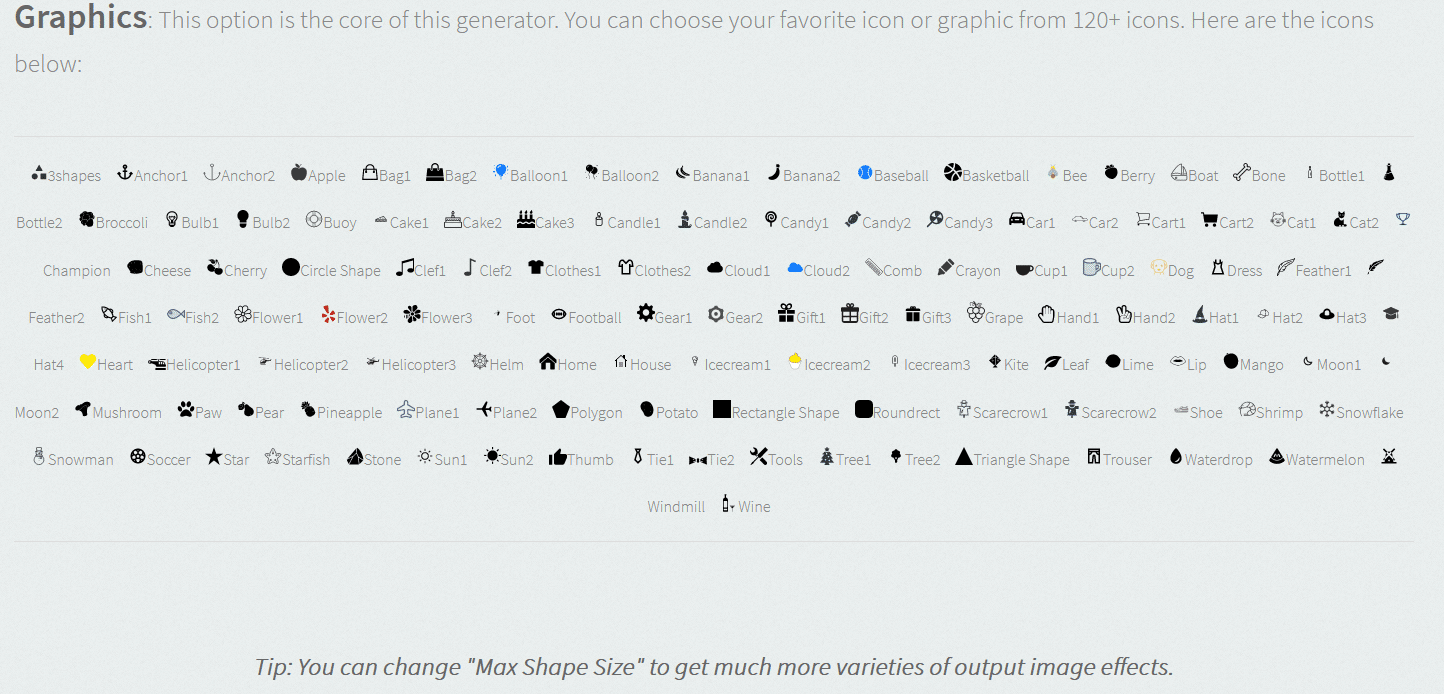Select the Helicopter1 icon

click(157, 363)
